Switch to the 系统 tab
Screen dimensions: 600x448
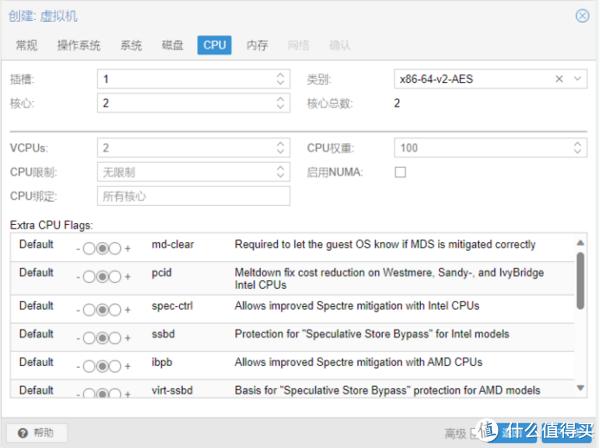tap(131, 45)
